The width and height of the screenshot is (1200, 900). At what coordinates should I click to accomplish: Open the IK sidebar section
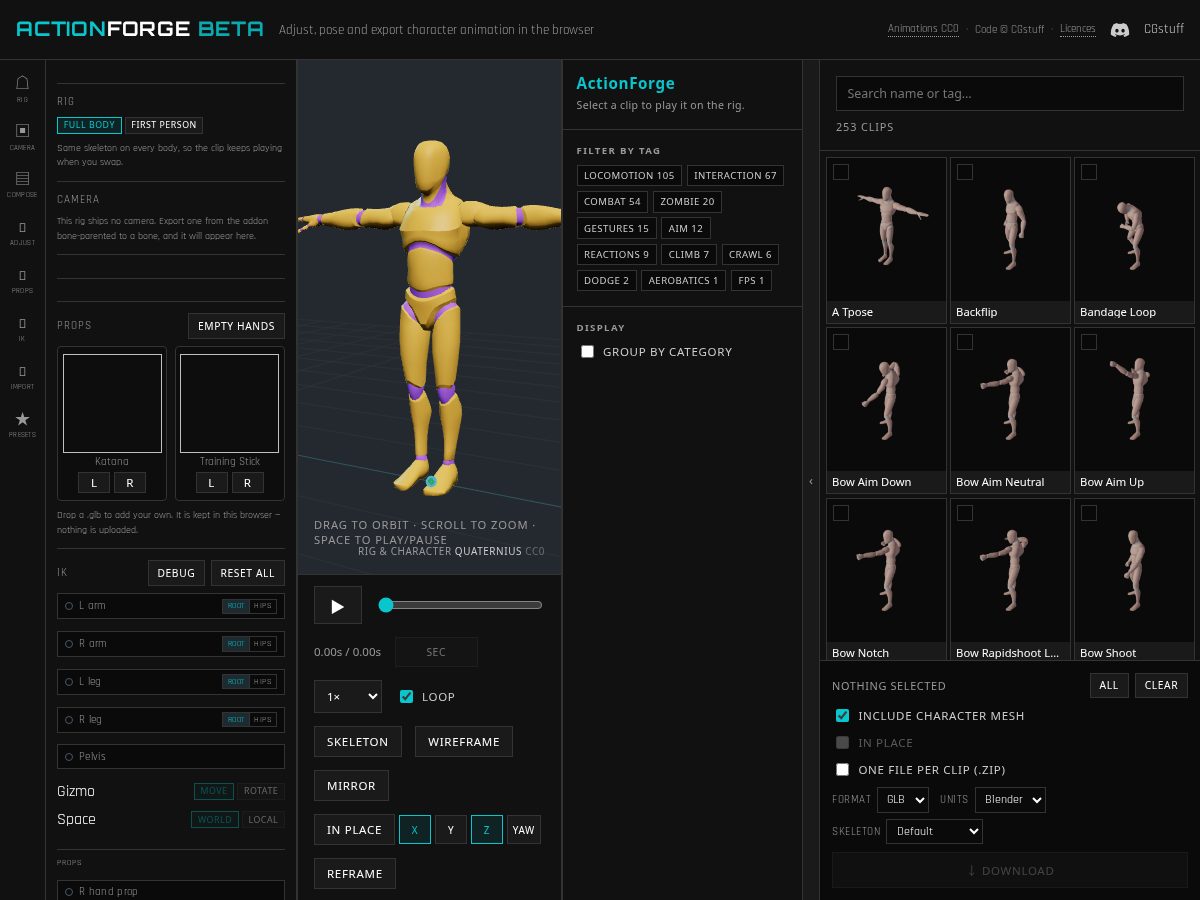pos(22,328)
